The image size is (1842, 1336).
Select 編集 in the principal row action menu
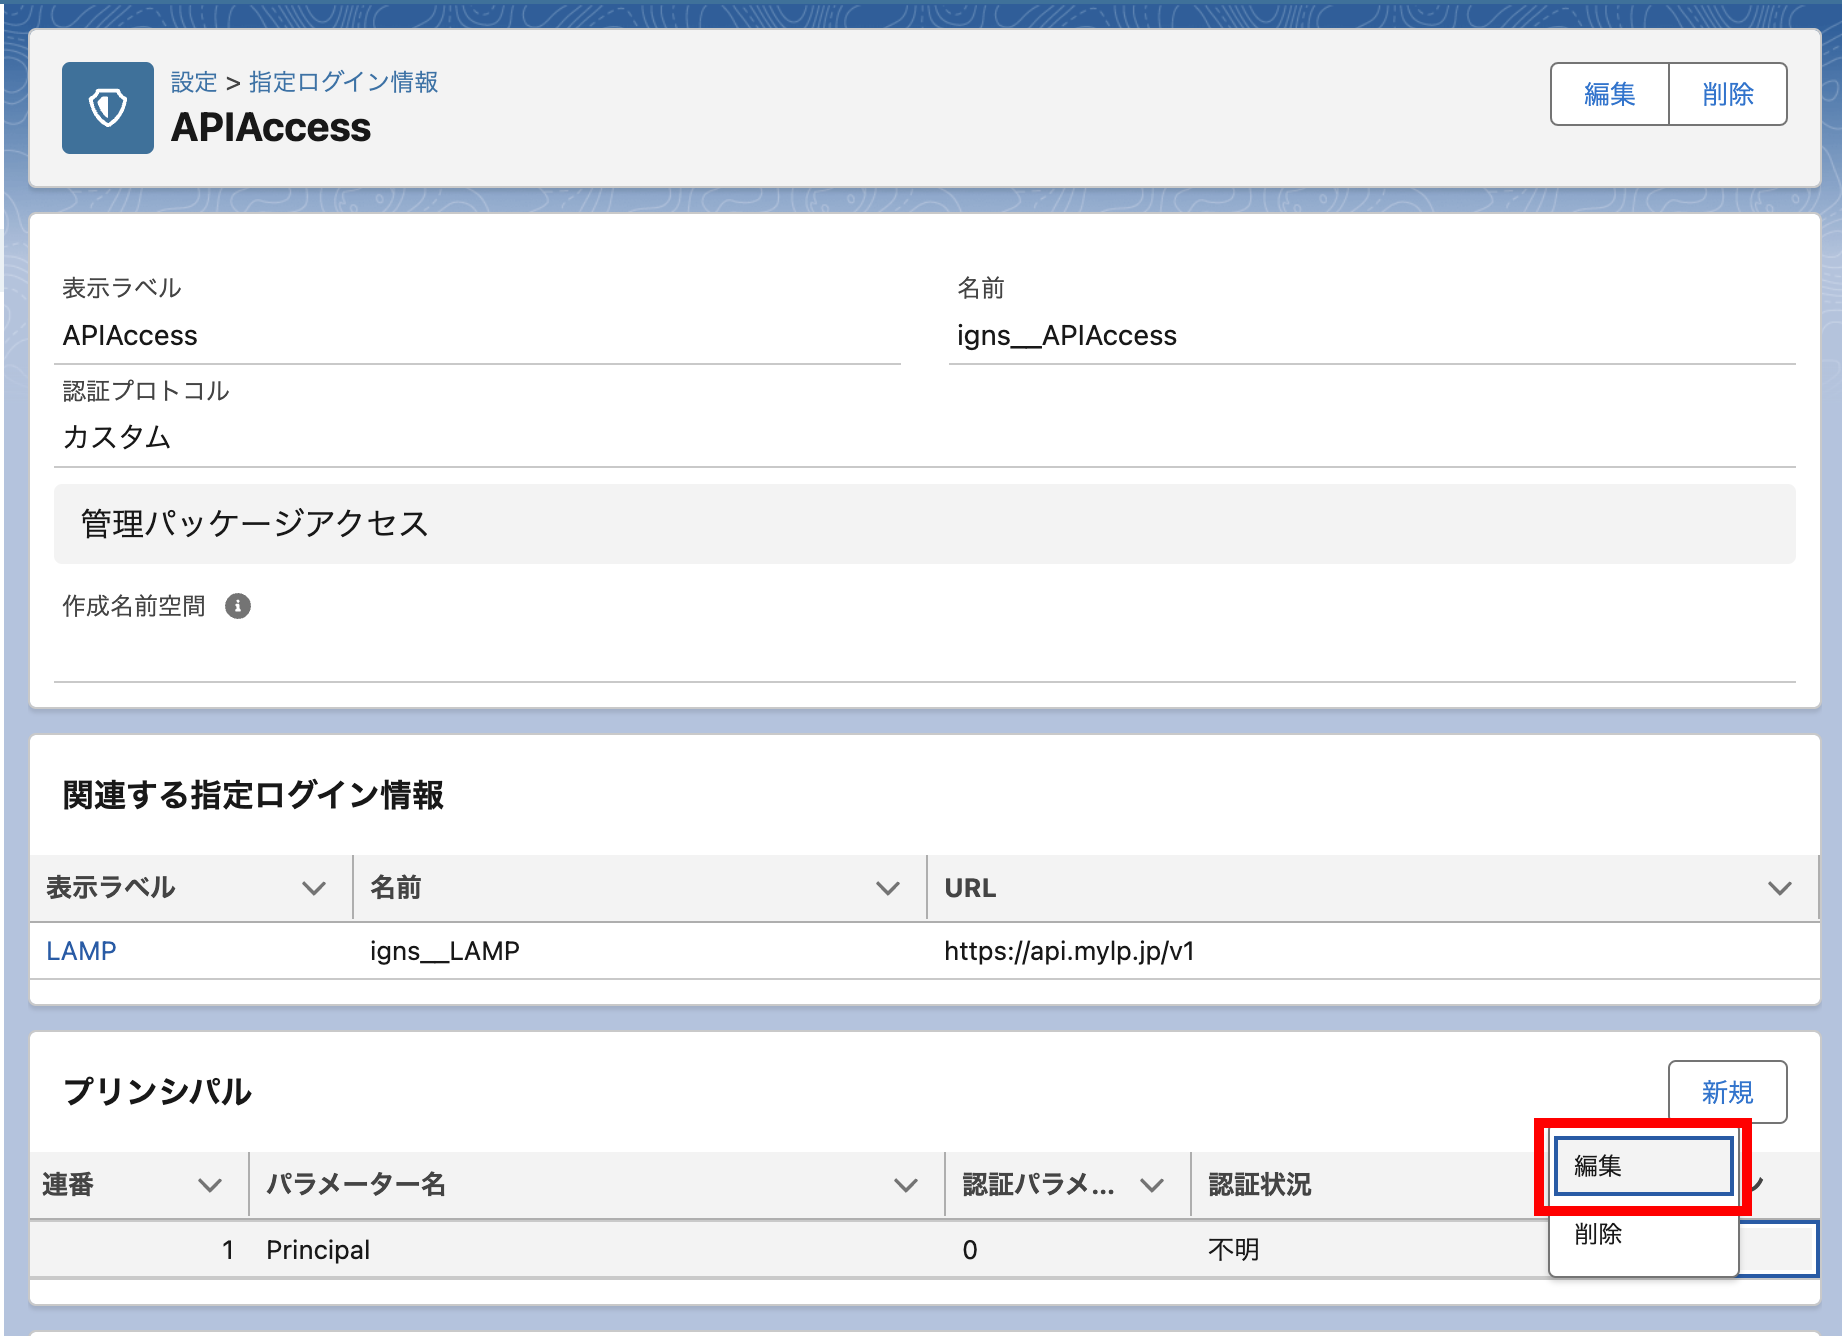point(1643,1166)
